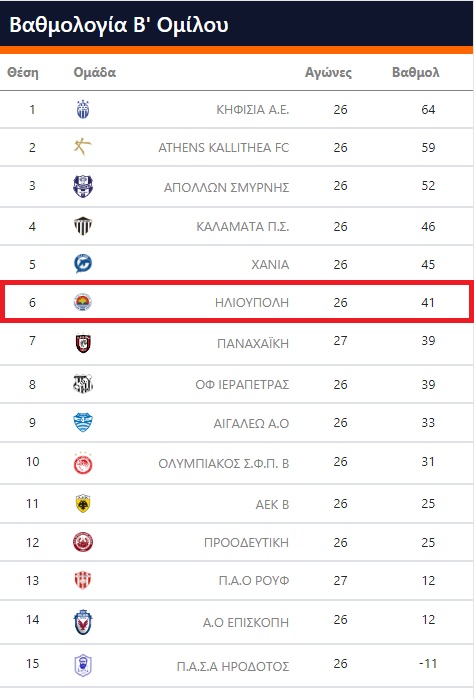Viewport: 474px width, 698px height.
Task: Click the ΑΕΚ Β yellow eagle crest
Action: click(83, 503)
